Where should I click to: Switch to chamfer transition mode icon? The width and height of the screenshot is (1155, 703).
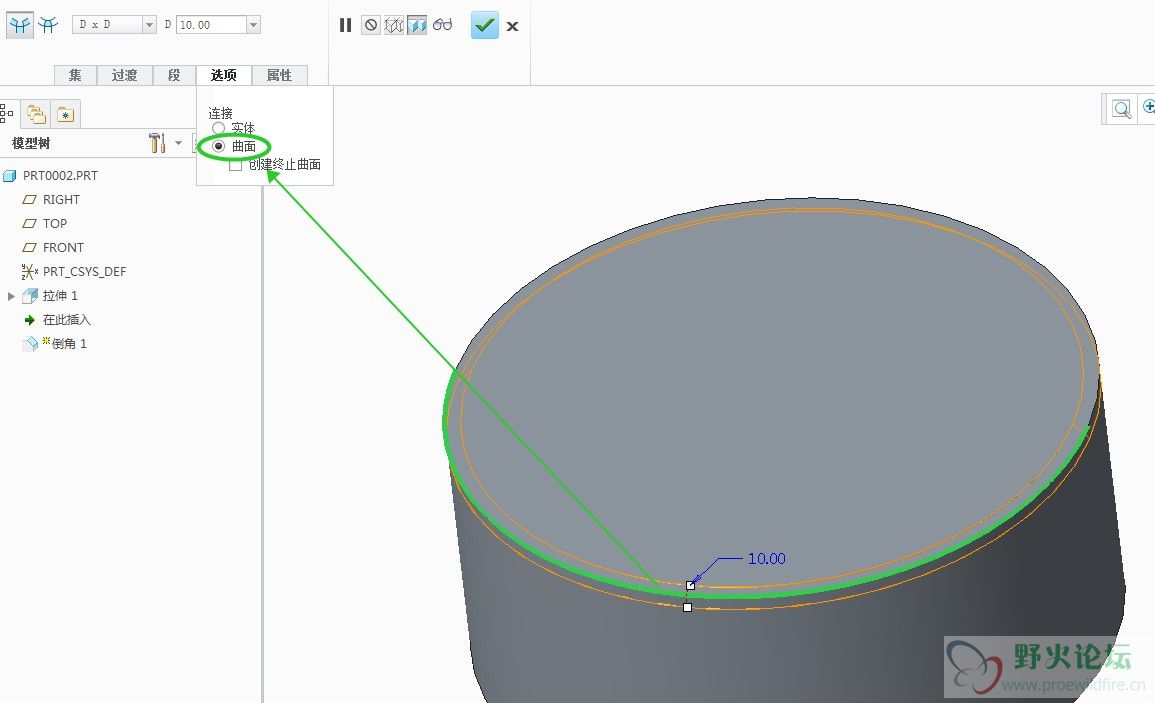click(x=49, y=25)
